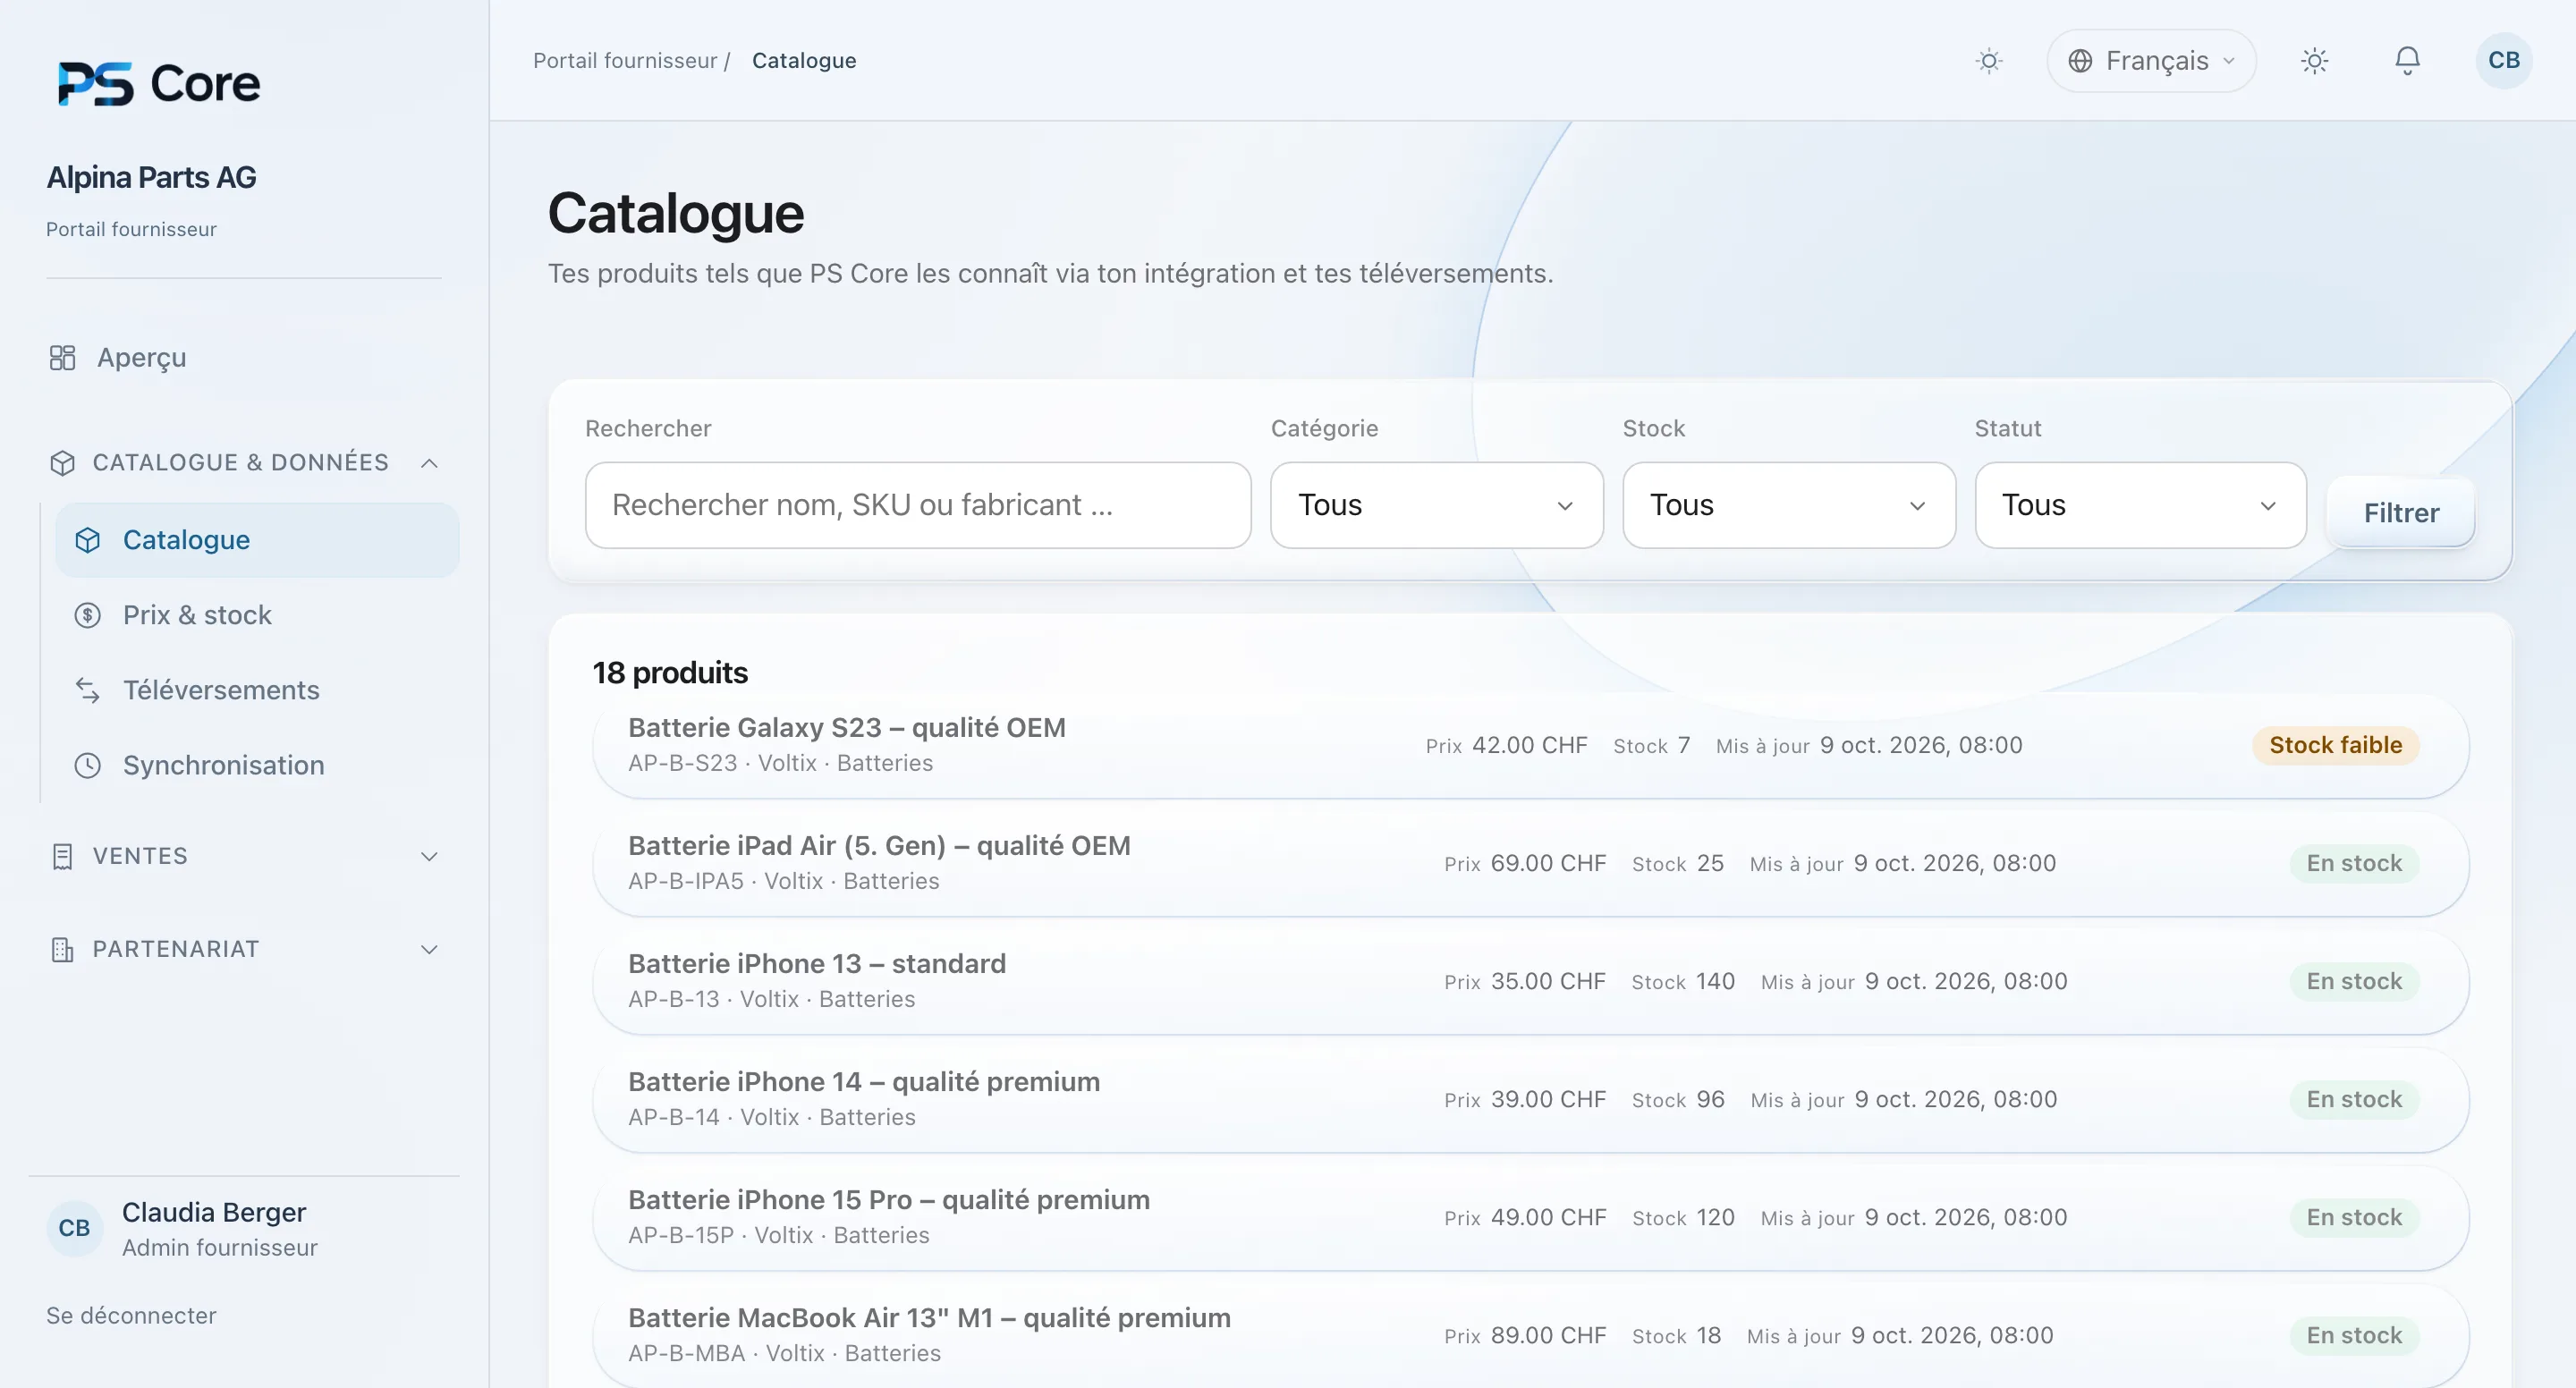Open the Batterie Galaxy S23 product row
Screen dimensions: 2576x1388
point(1530,745)
